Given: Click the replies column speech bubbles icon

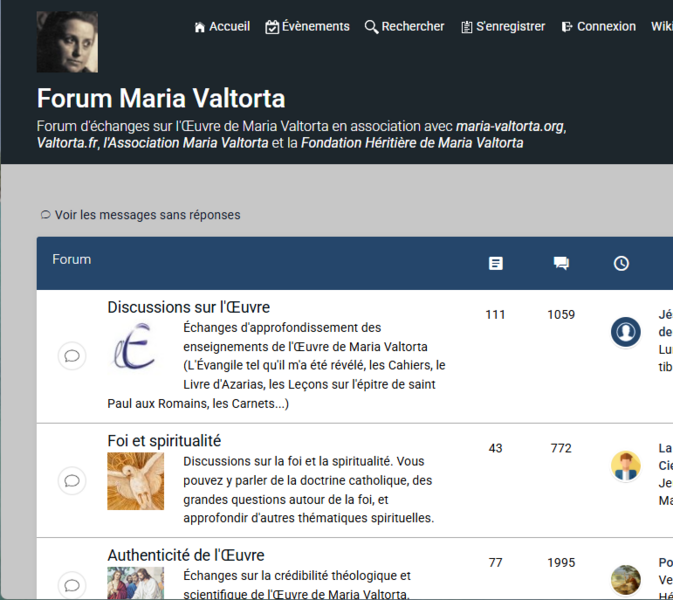Looking at the screenshot, I should click(x=561, y=263).
